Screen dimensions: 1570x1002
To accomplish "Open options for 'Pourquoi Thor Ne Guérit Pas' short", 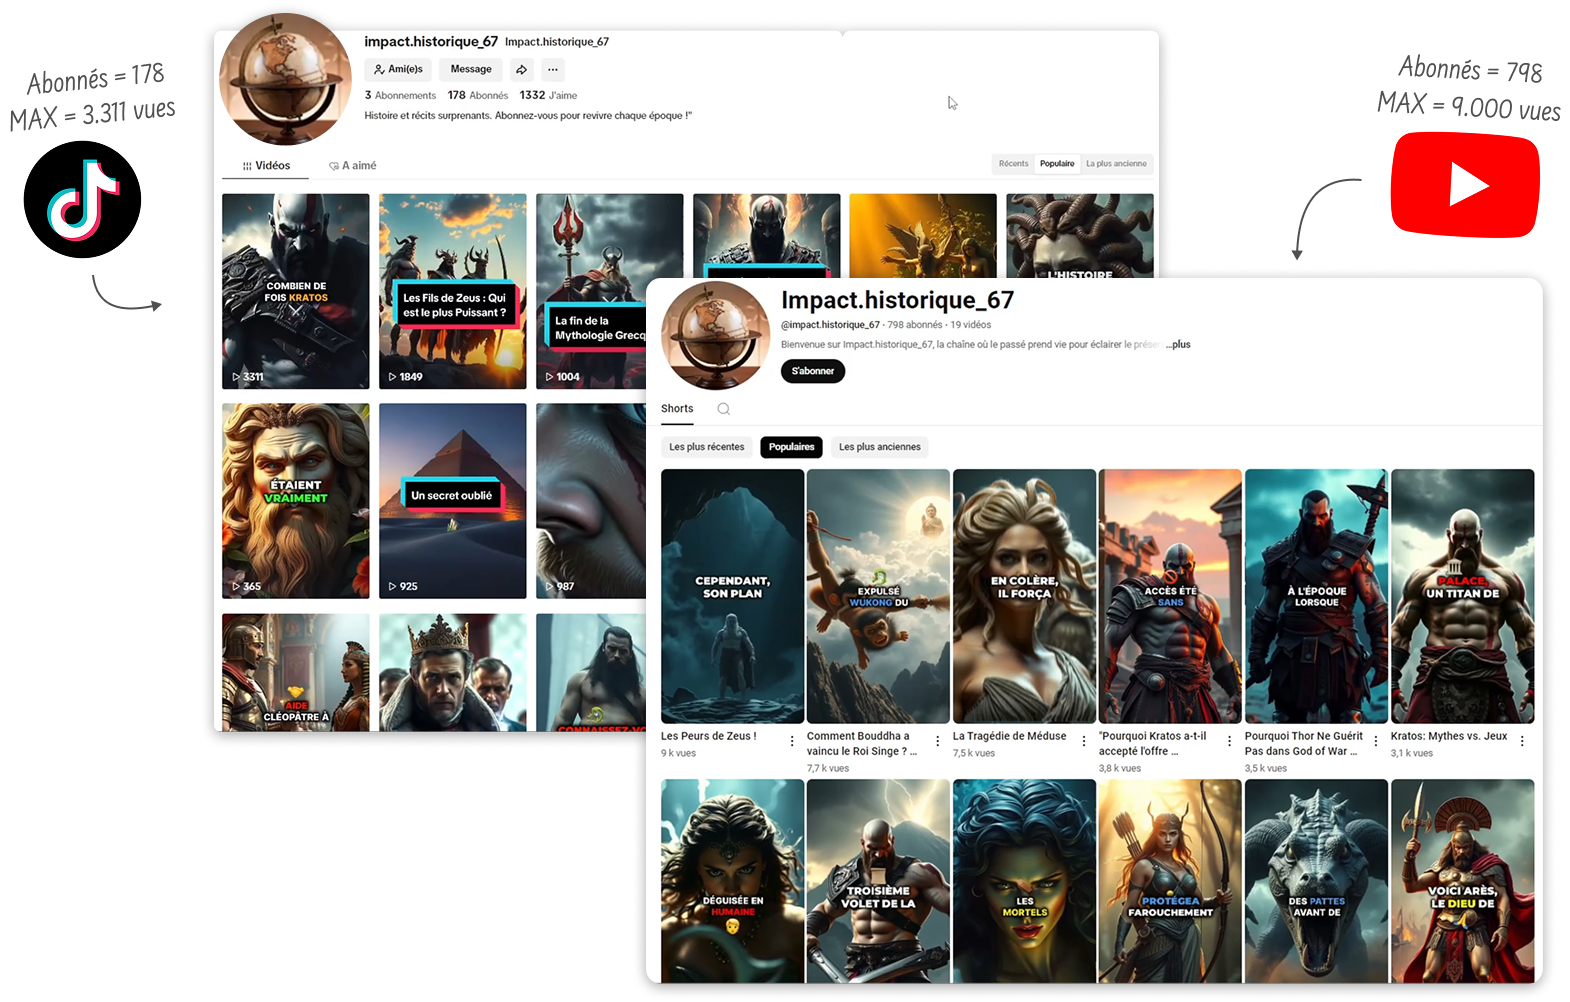I will pyautogui.click(x=1376, y=741).
